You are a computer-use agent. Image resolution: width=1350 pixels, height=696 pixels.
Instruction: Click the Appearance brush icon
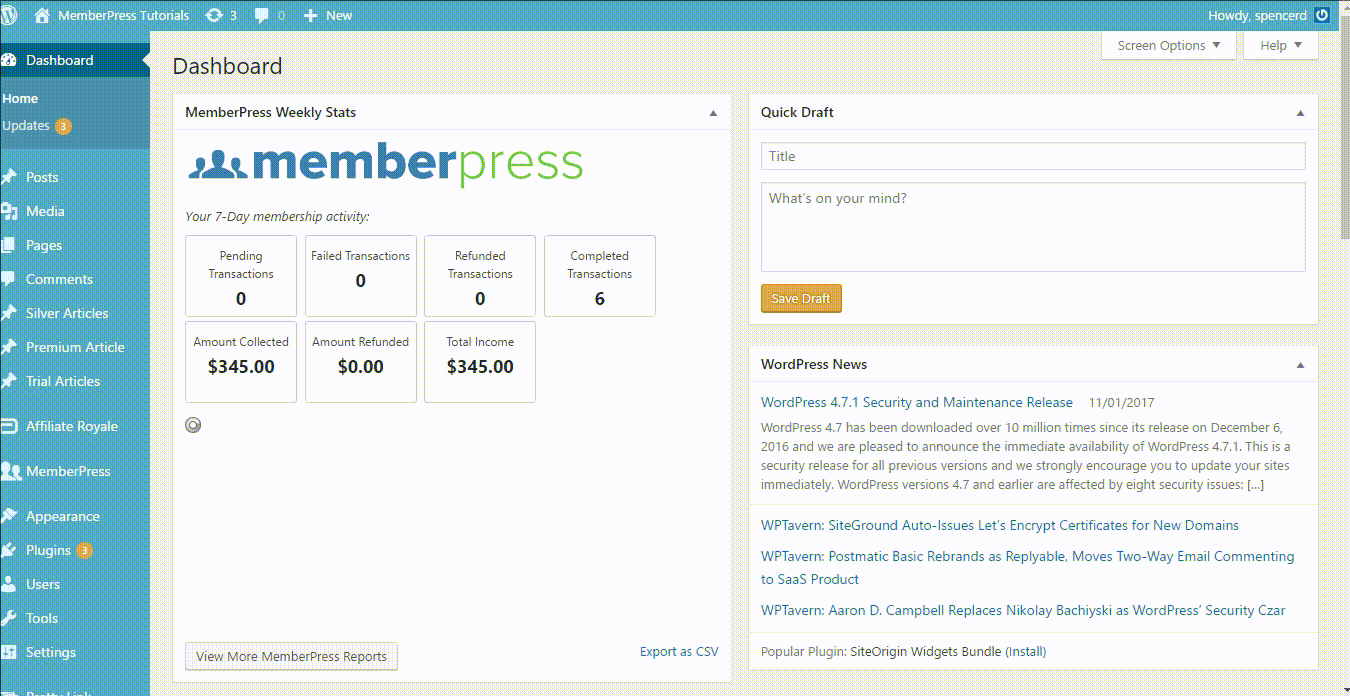[9, 516]
